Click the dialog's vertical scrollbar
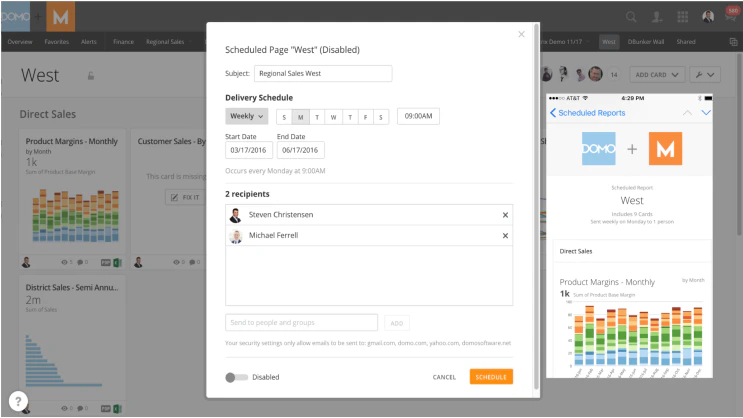This screenshot has height=418, width=743. click(536, 206)
